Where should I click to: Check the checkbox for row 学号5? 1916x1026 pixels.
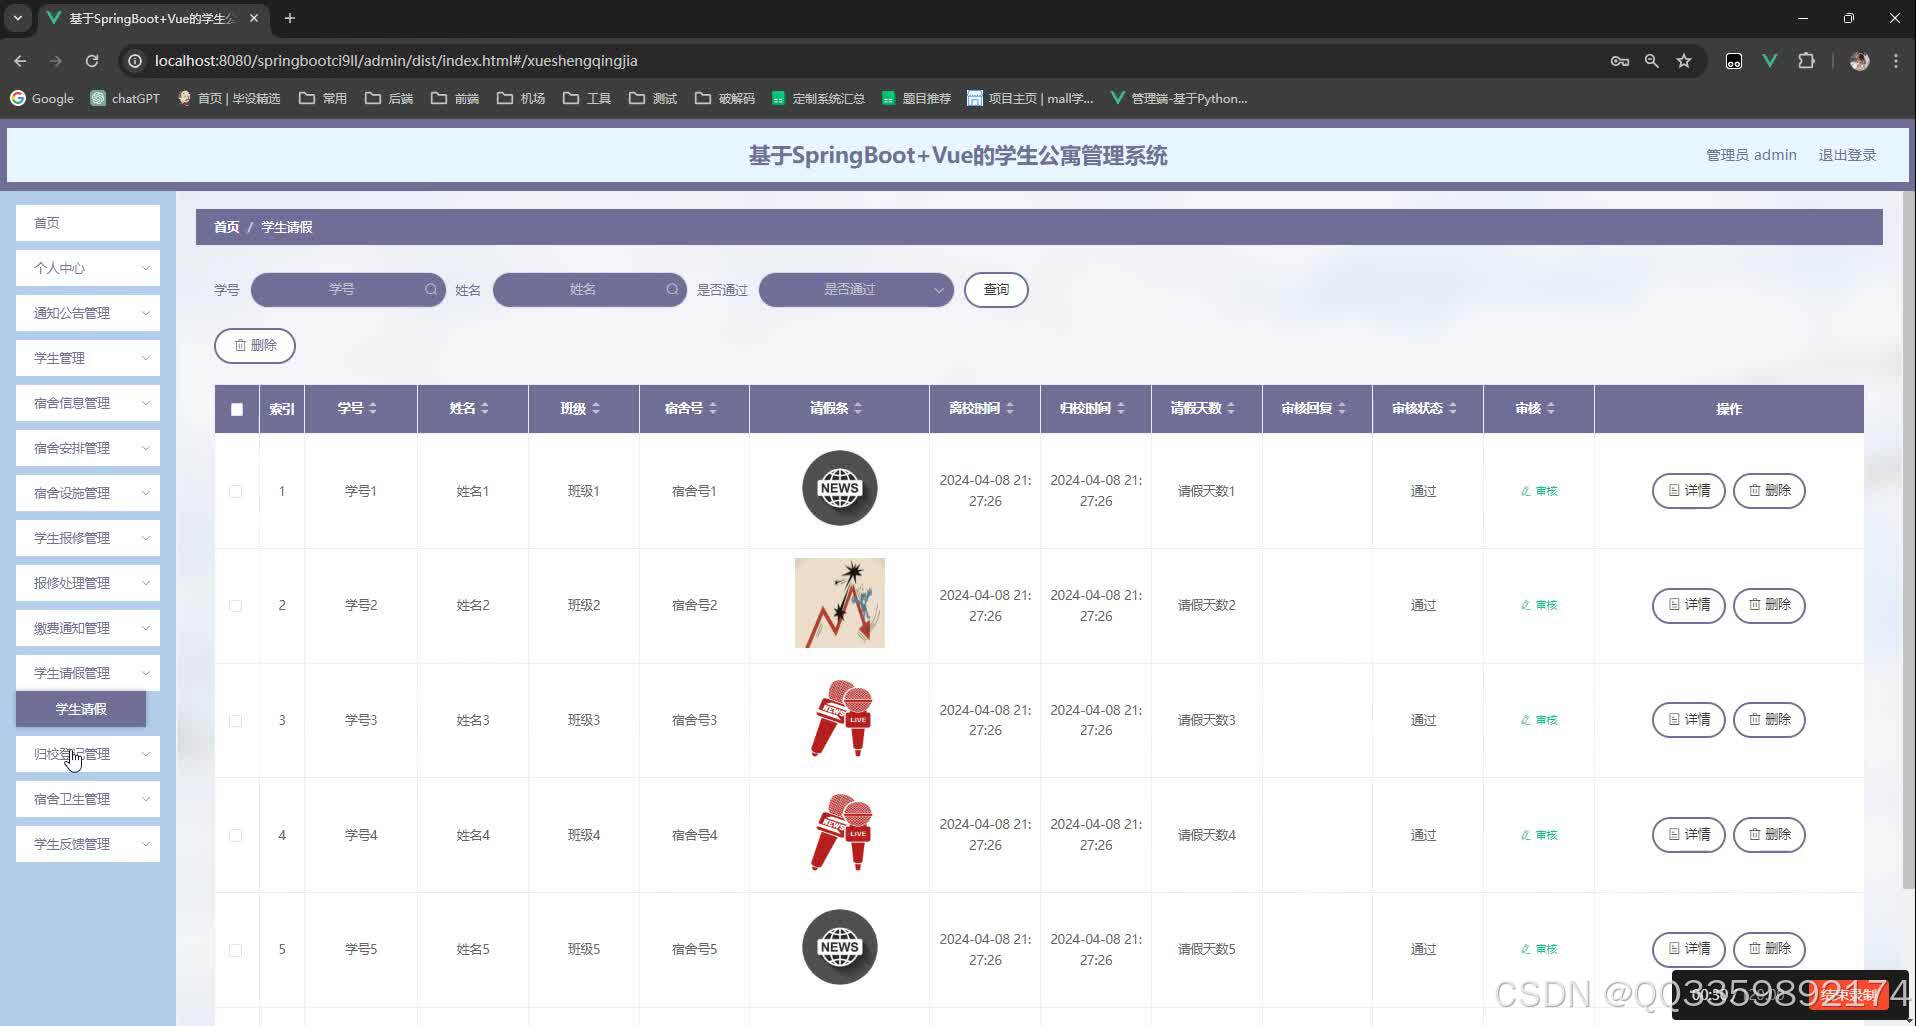236,950
